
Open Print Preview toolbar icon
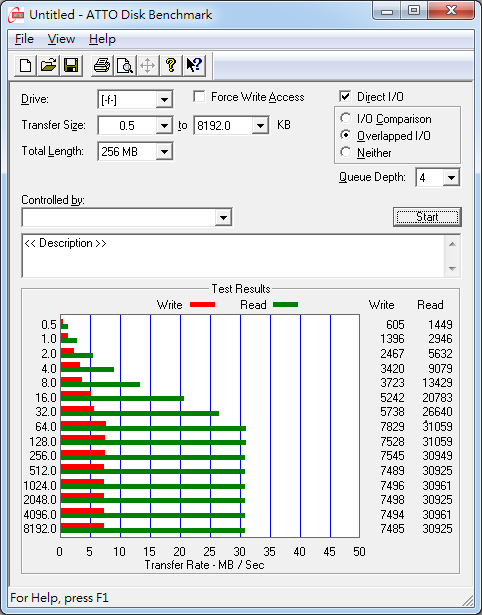(125, 65)
